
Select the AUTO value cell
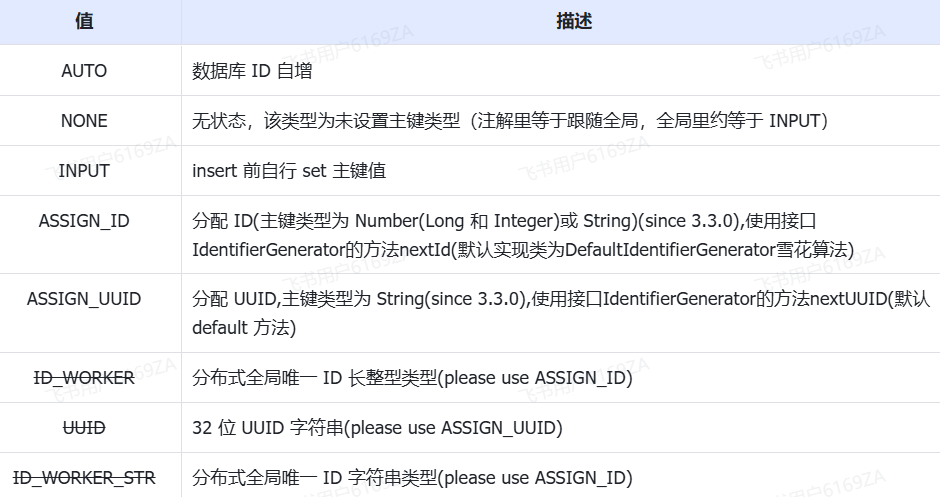tap(84, 71)
